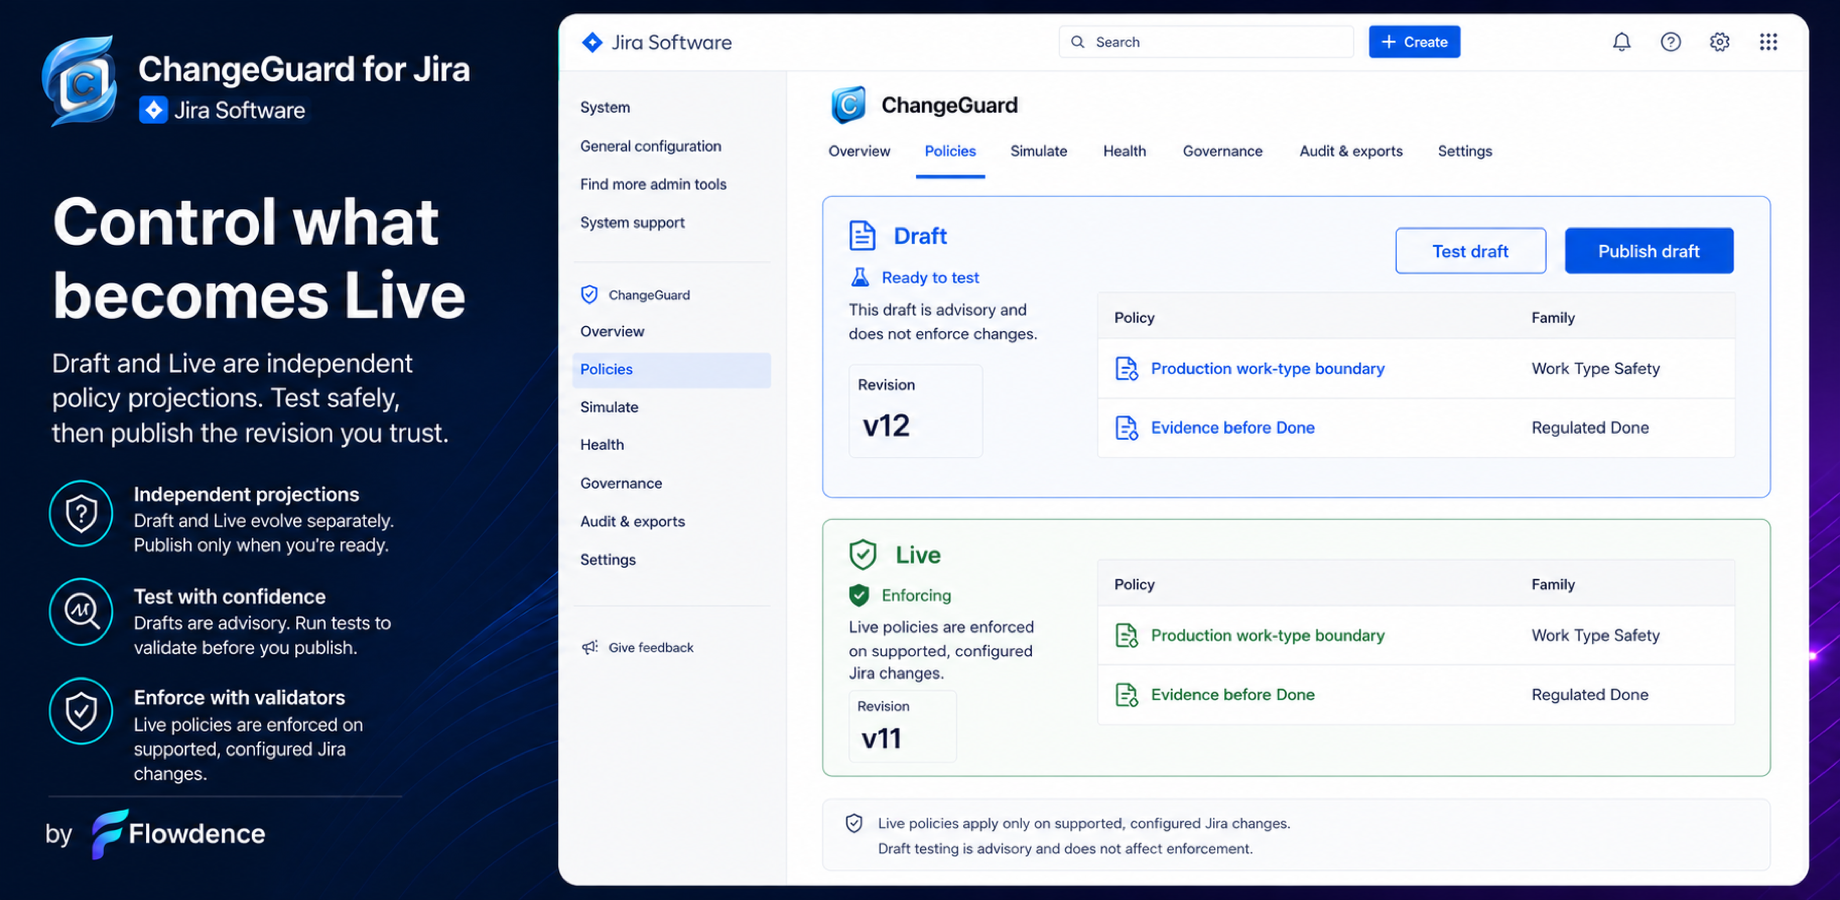Click Draft Evidence before Done policy icon
The width and height of the screenshot is (1840, 900).
coord(1126,428)
